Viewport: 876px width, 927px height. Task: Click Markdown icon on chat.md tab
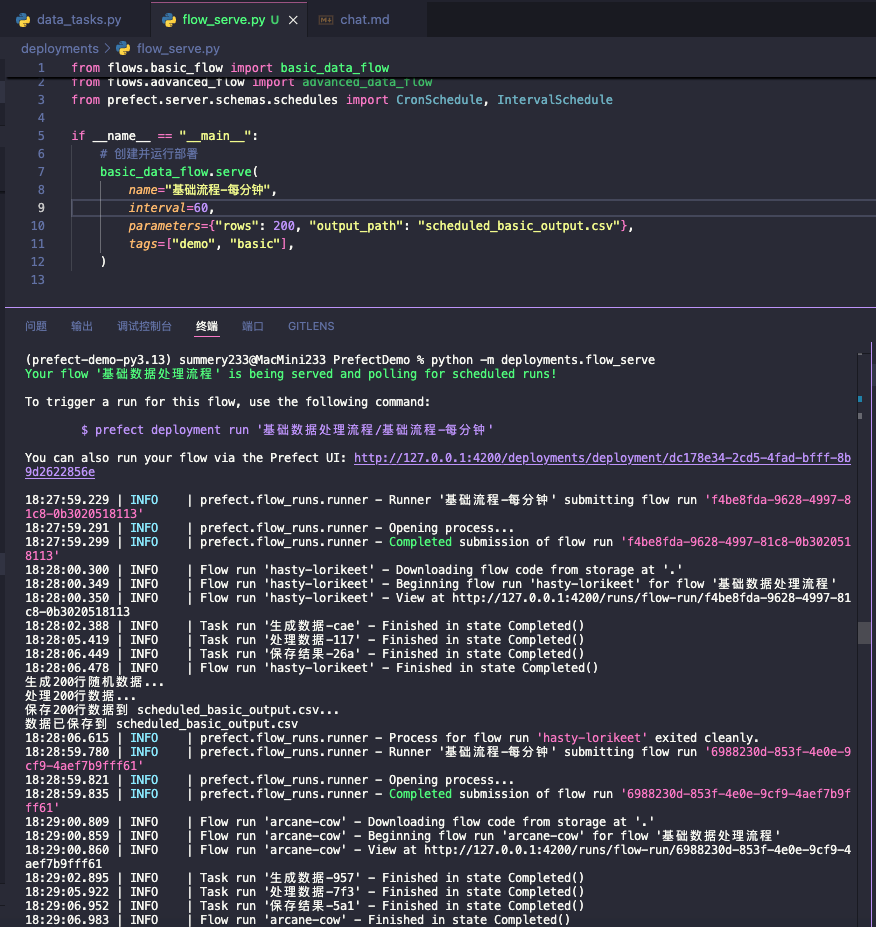326,20
